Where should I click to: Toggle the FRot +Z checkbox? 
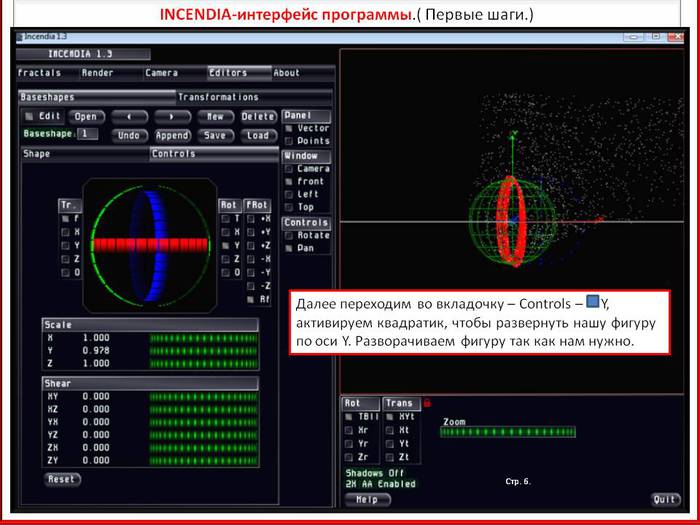[x=251, y=246]
